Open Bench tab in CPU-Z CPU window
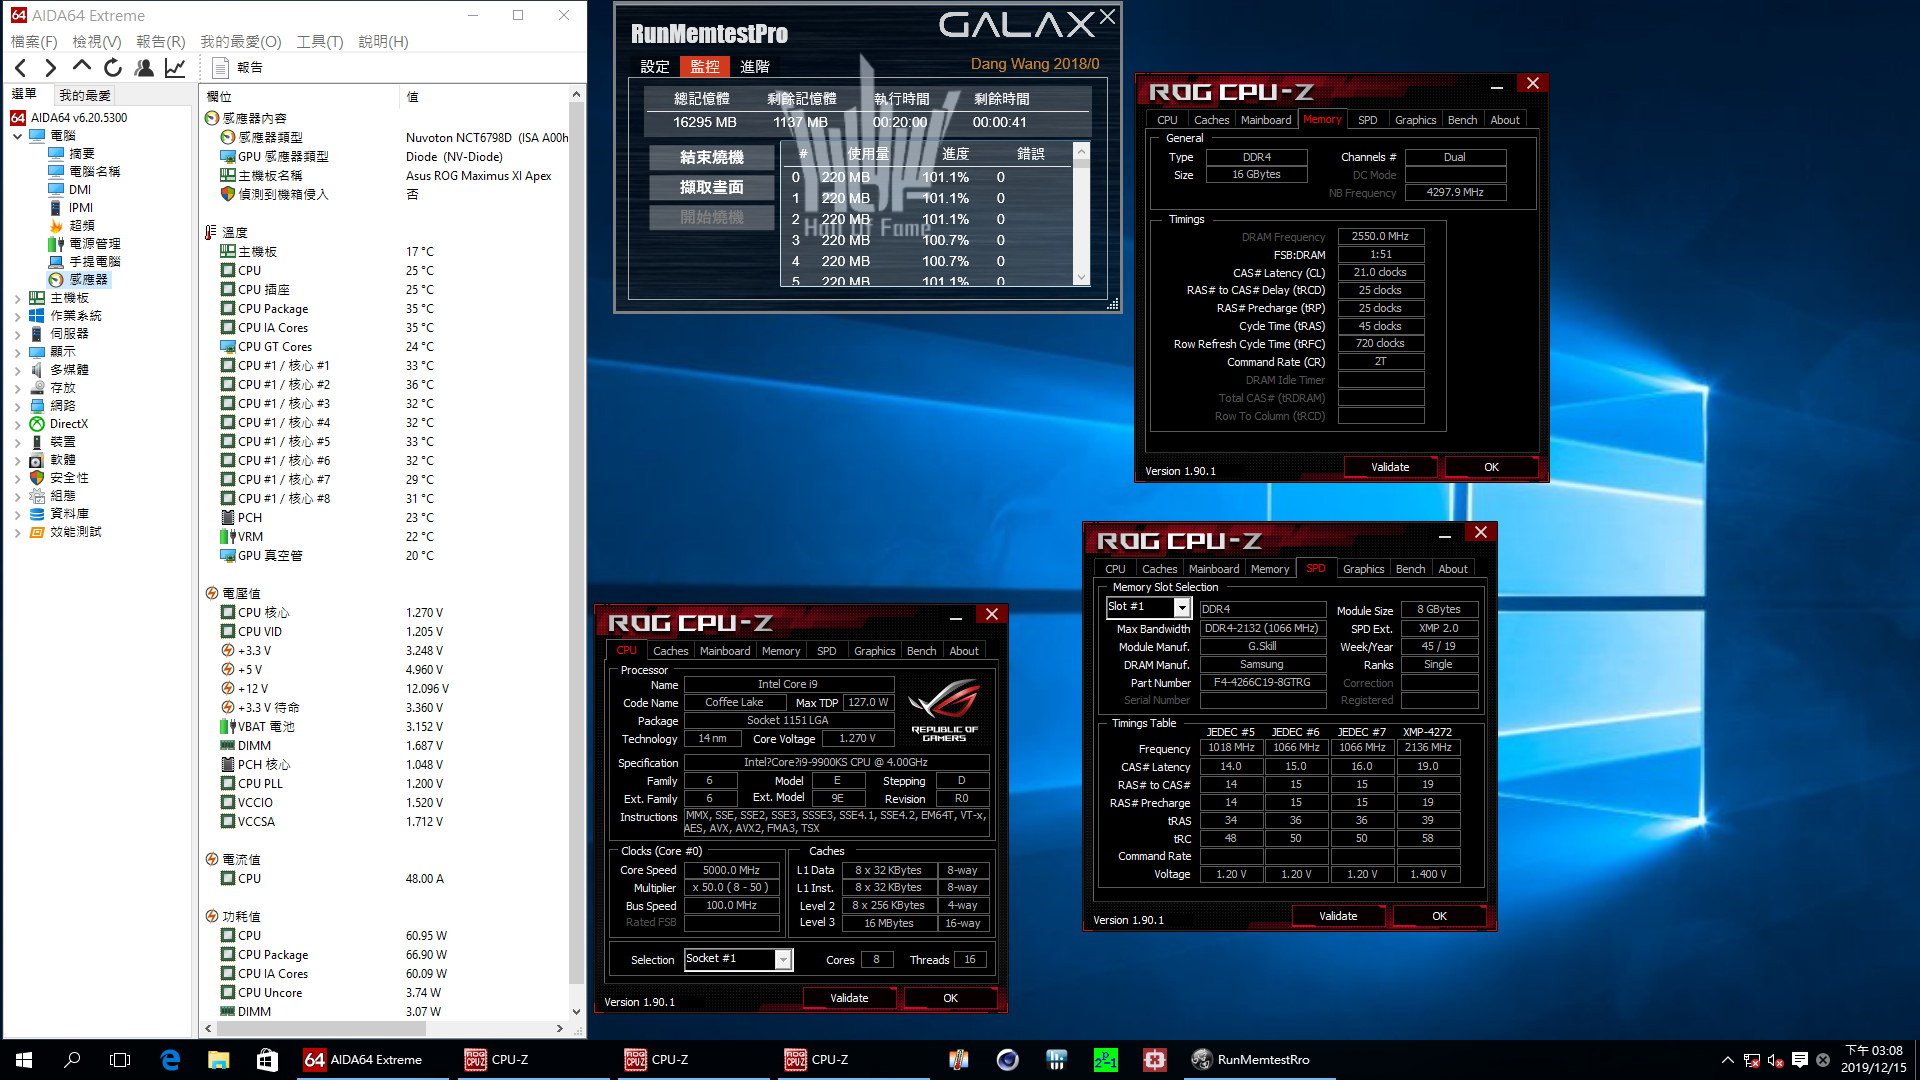 921,651
